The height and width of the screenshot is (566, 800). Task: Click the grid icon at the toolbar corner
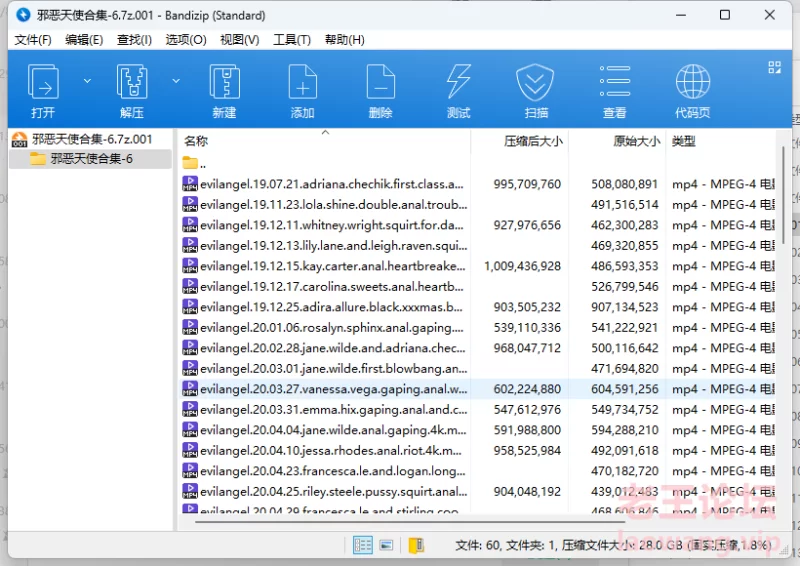(x=774, y=67)
